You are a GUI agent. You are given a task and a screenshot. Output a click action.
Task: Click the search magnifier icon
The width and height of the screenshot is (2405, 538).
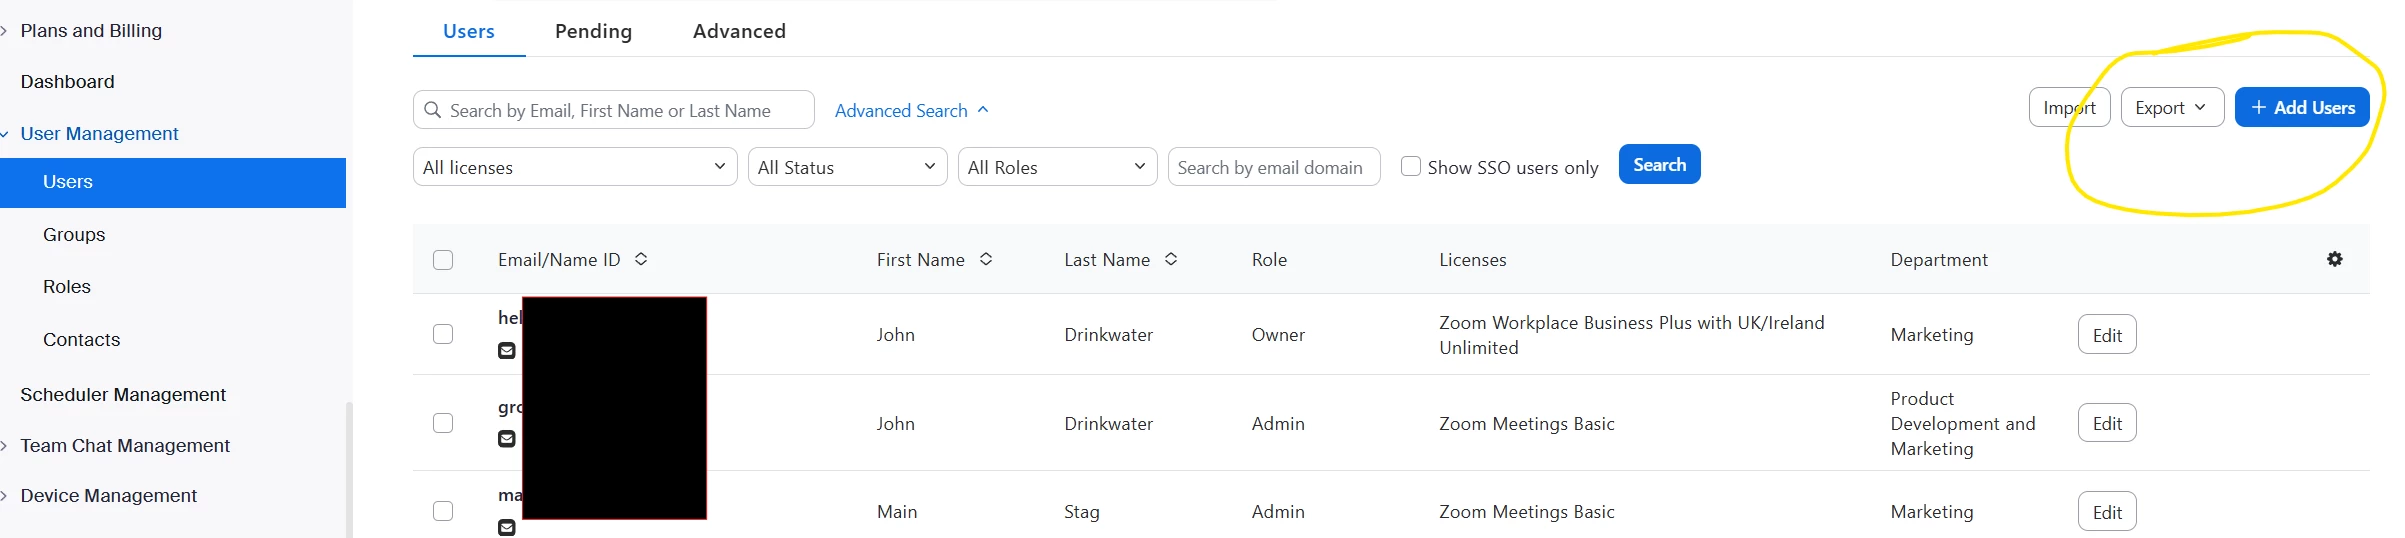point(433,110)
